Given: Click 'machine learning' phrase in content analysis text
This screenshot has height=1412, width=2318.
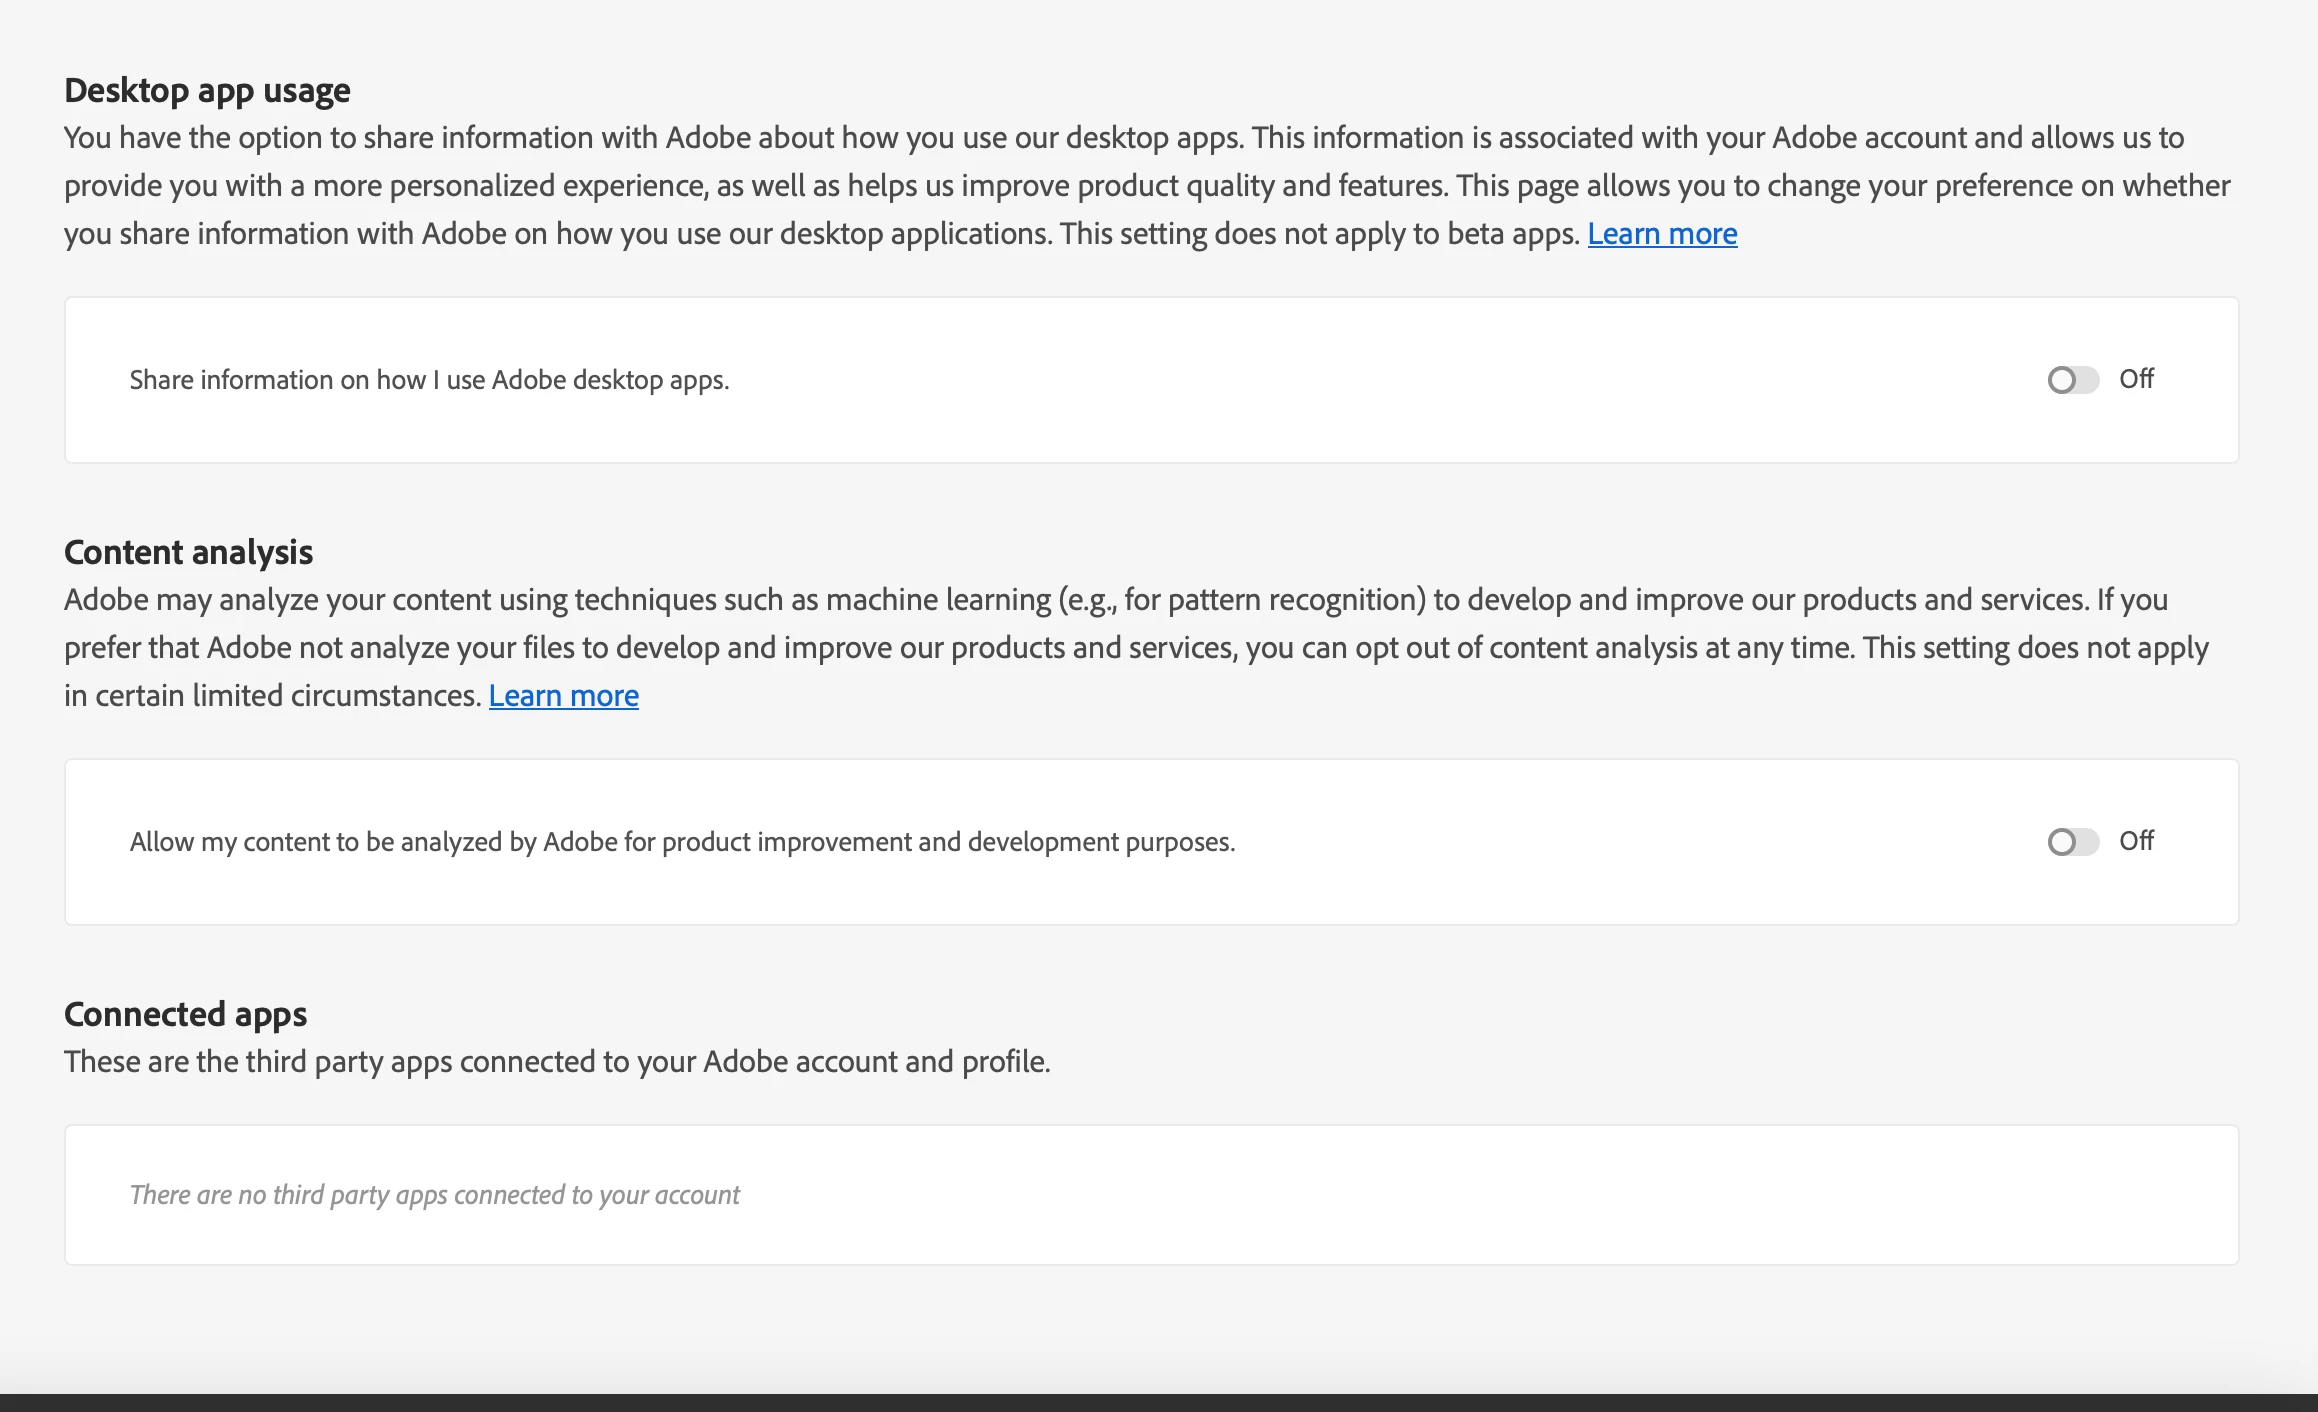Looking at the screenshot, I should pos(938,599).
